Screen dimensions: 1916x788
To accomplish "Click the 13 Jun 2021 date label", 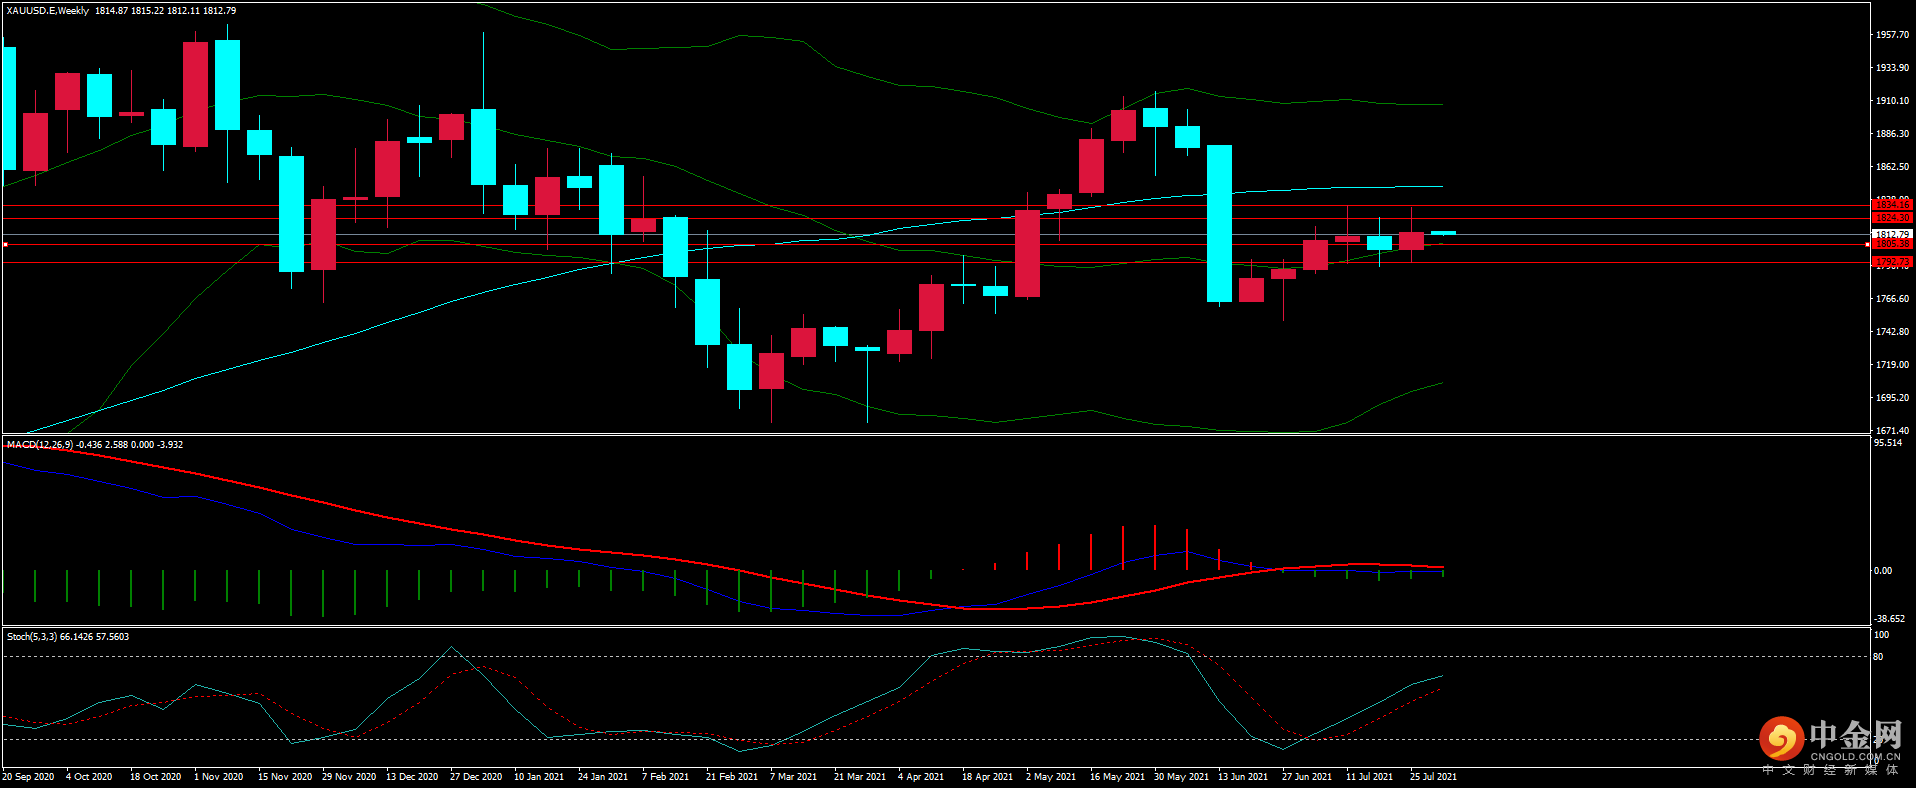I will pos(1243,777).
